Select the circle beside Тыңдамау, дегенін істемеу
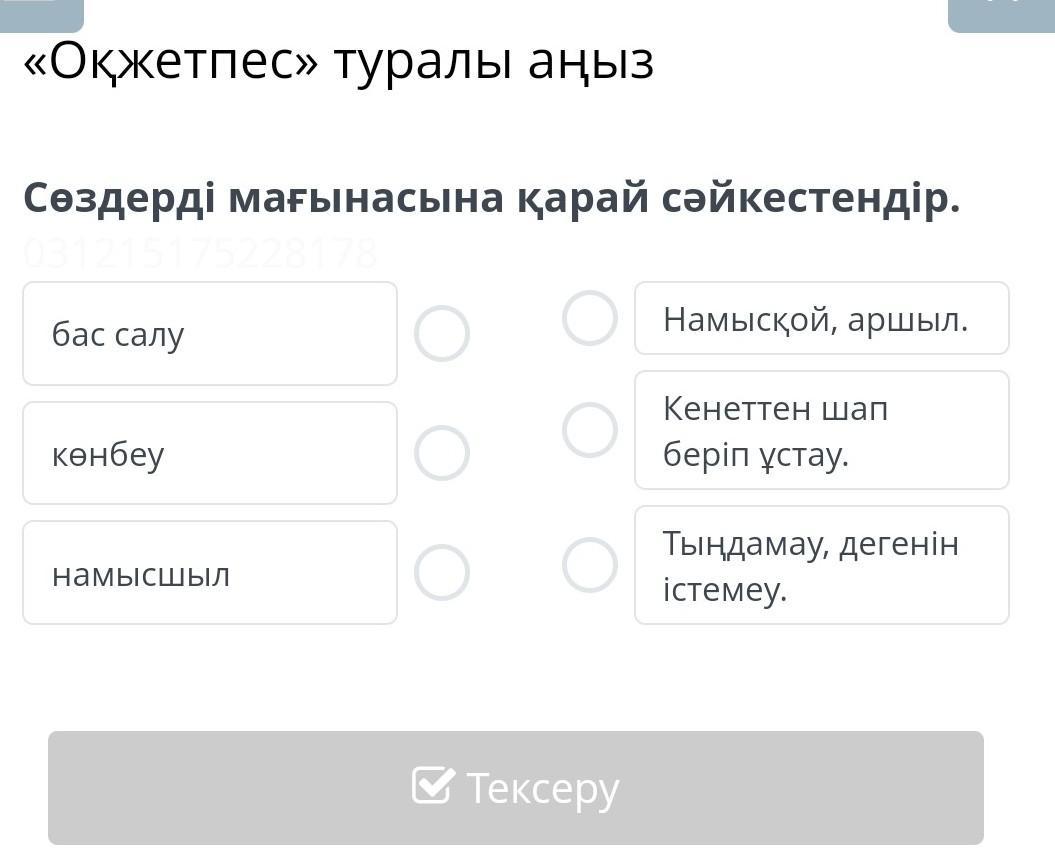This screenshot has width=1055, height=851. point(590,565)
